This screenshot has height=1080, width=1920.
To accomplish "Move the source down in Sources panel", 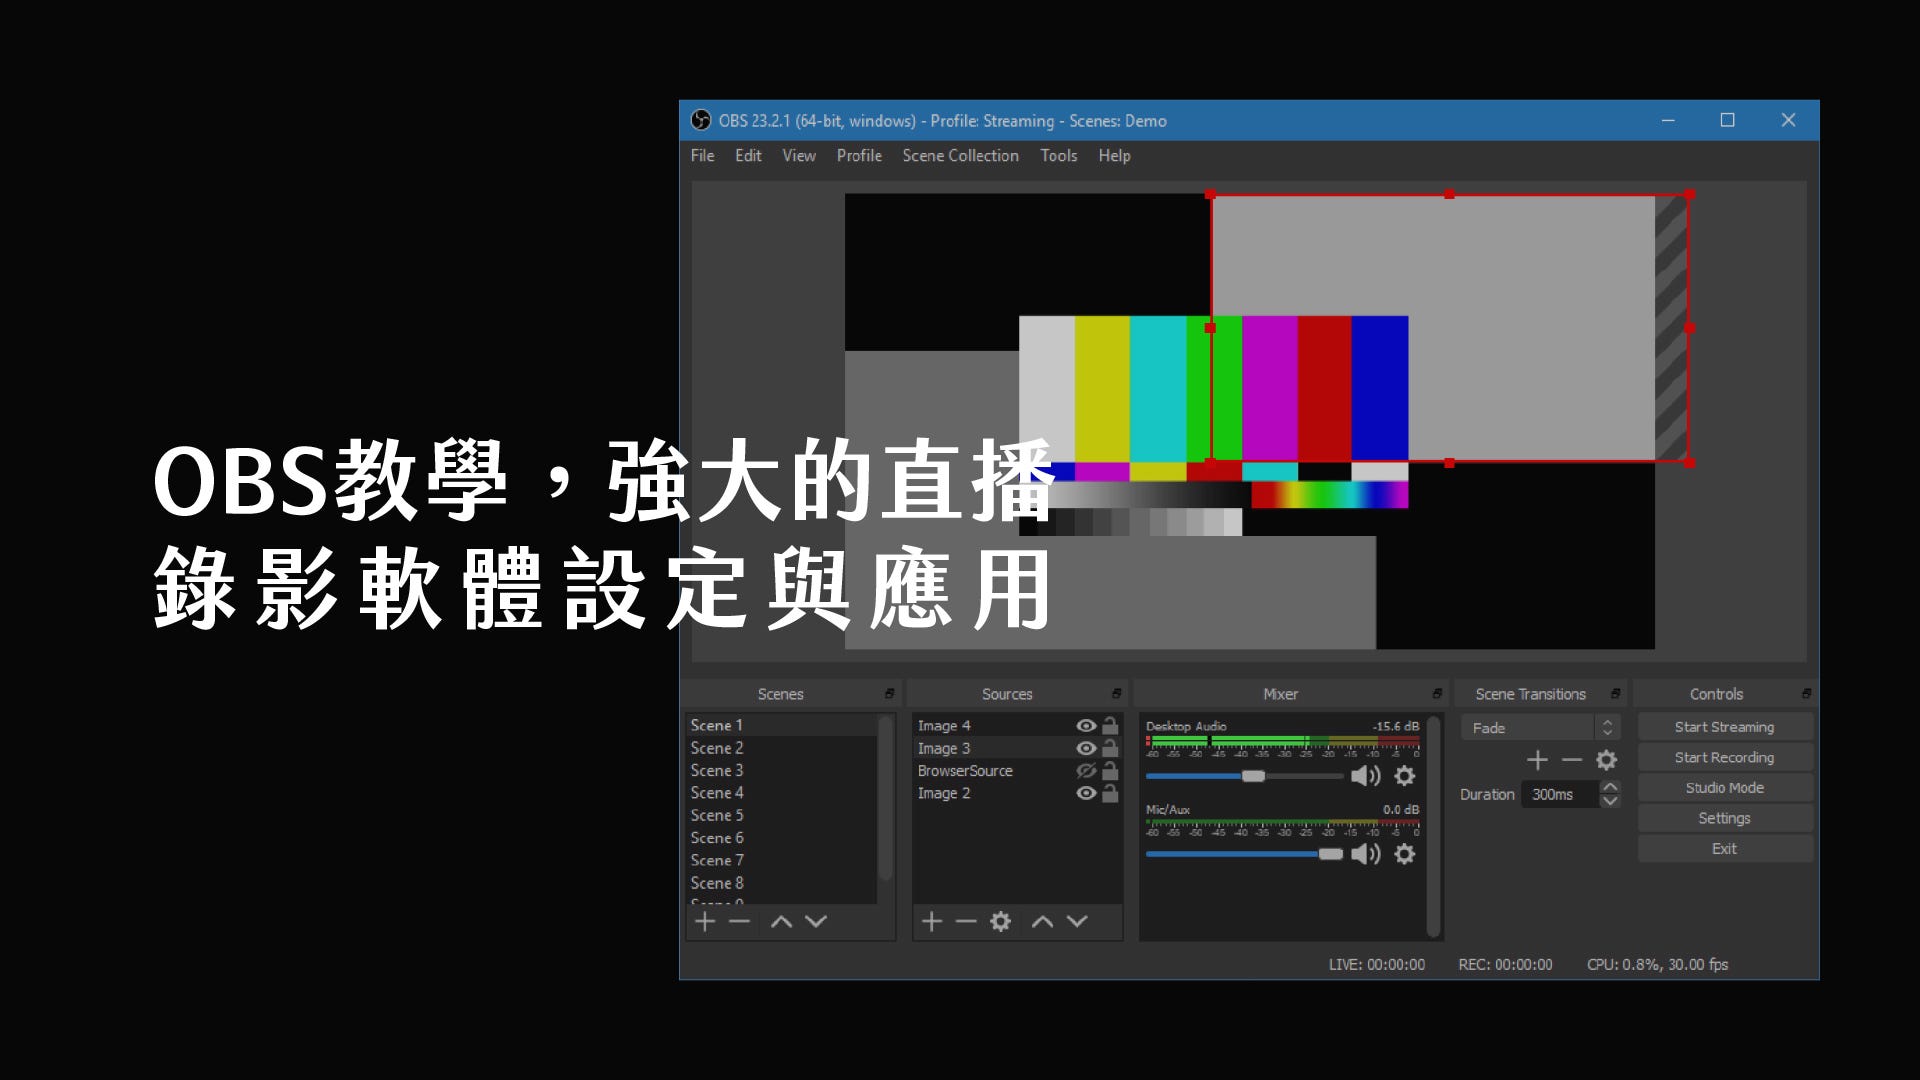I will pyautogui.click(x=1077, y=922).
